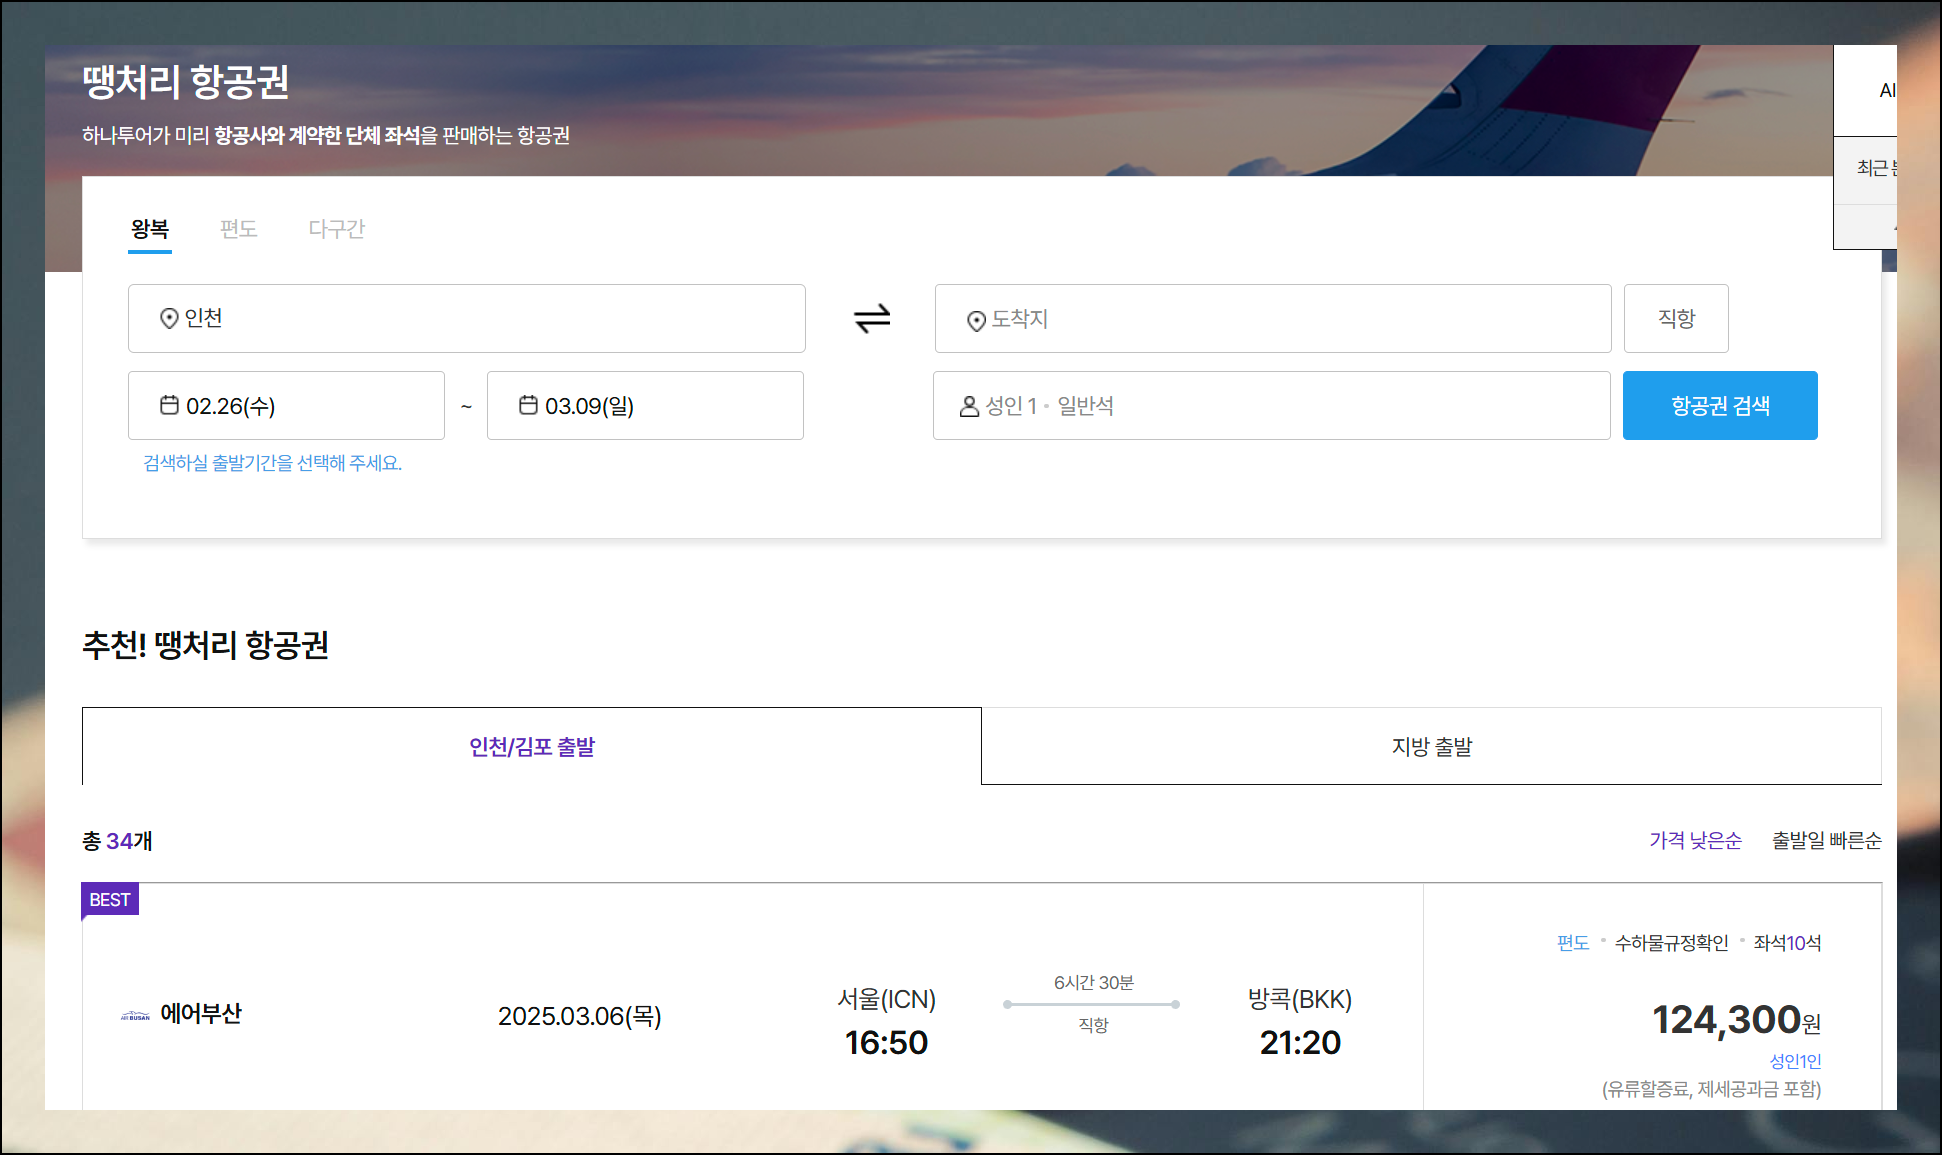Select the 다구간 multi-city tab

pyautogui.click(x=336, y=229)
